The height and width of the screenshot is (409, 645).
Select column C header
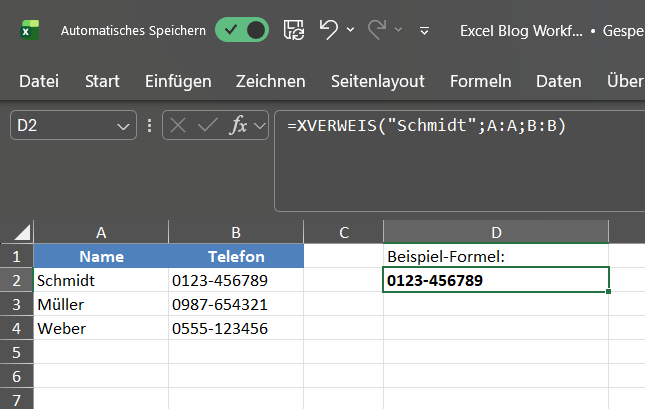(x=344, y=232)
